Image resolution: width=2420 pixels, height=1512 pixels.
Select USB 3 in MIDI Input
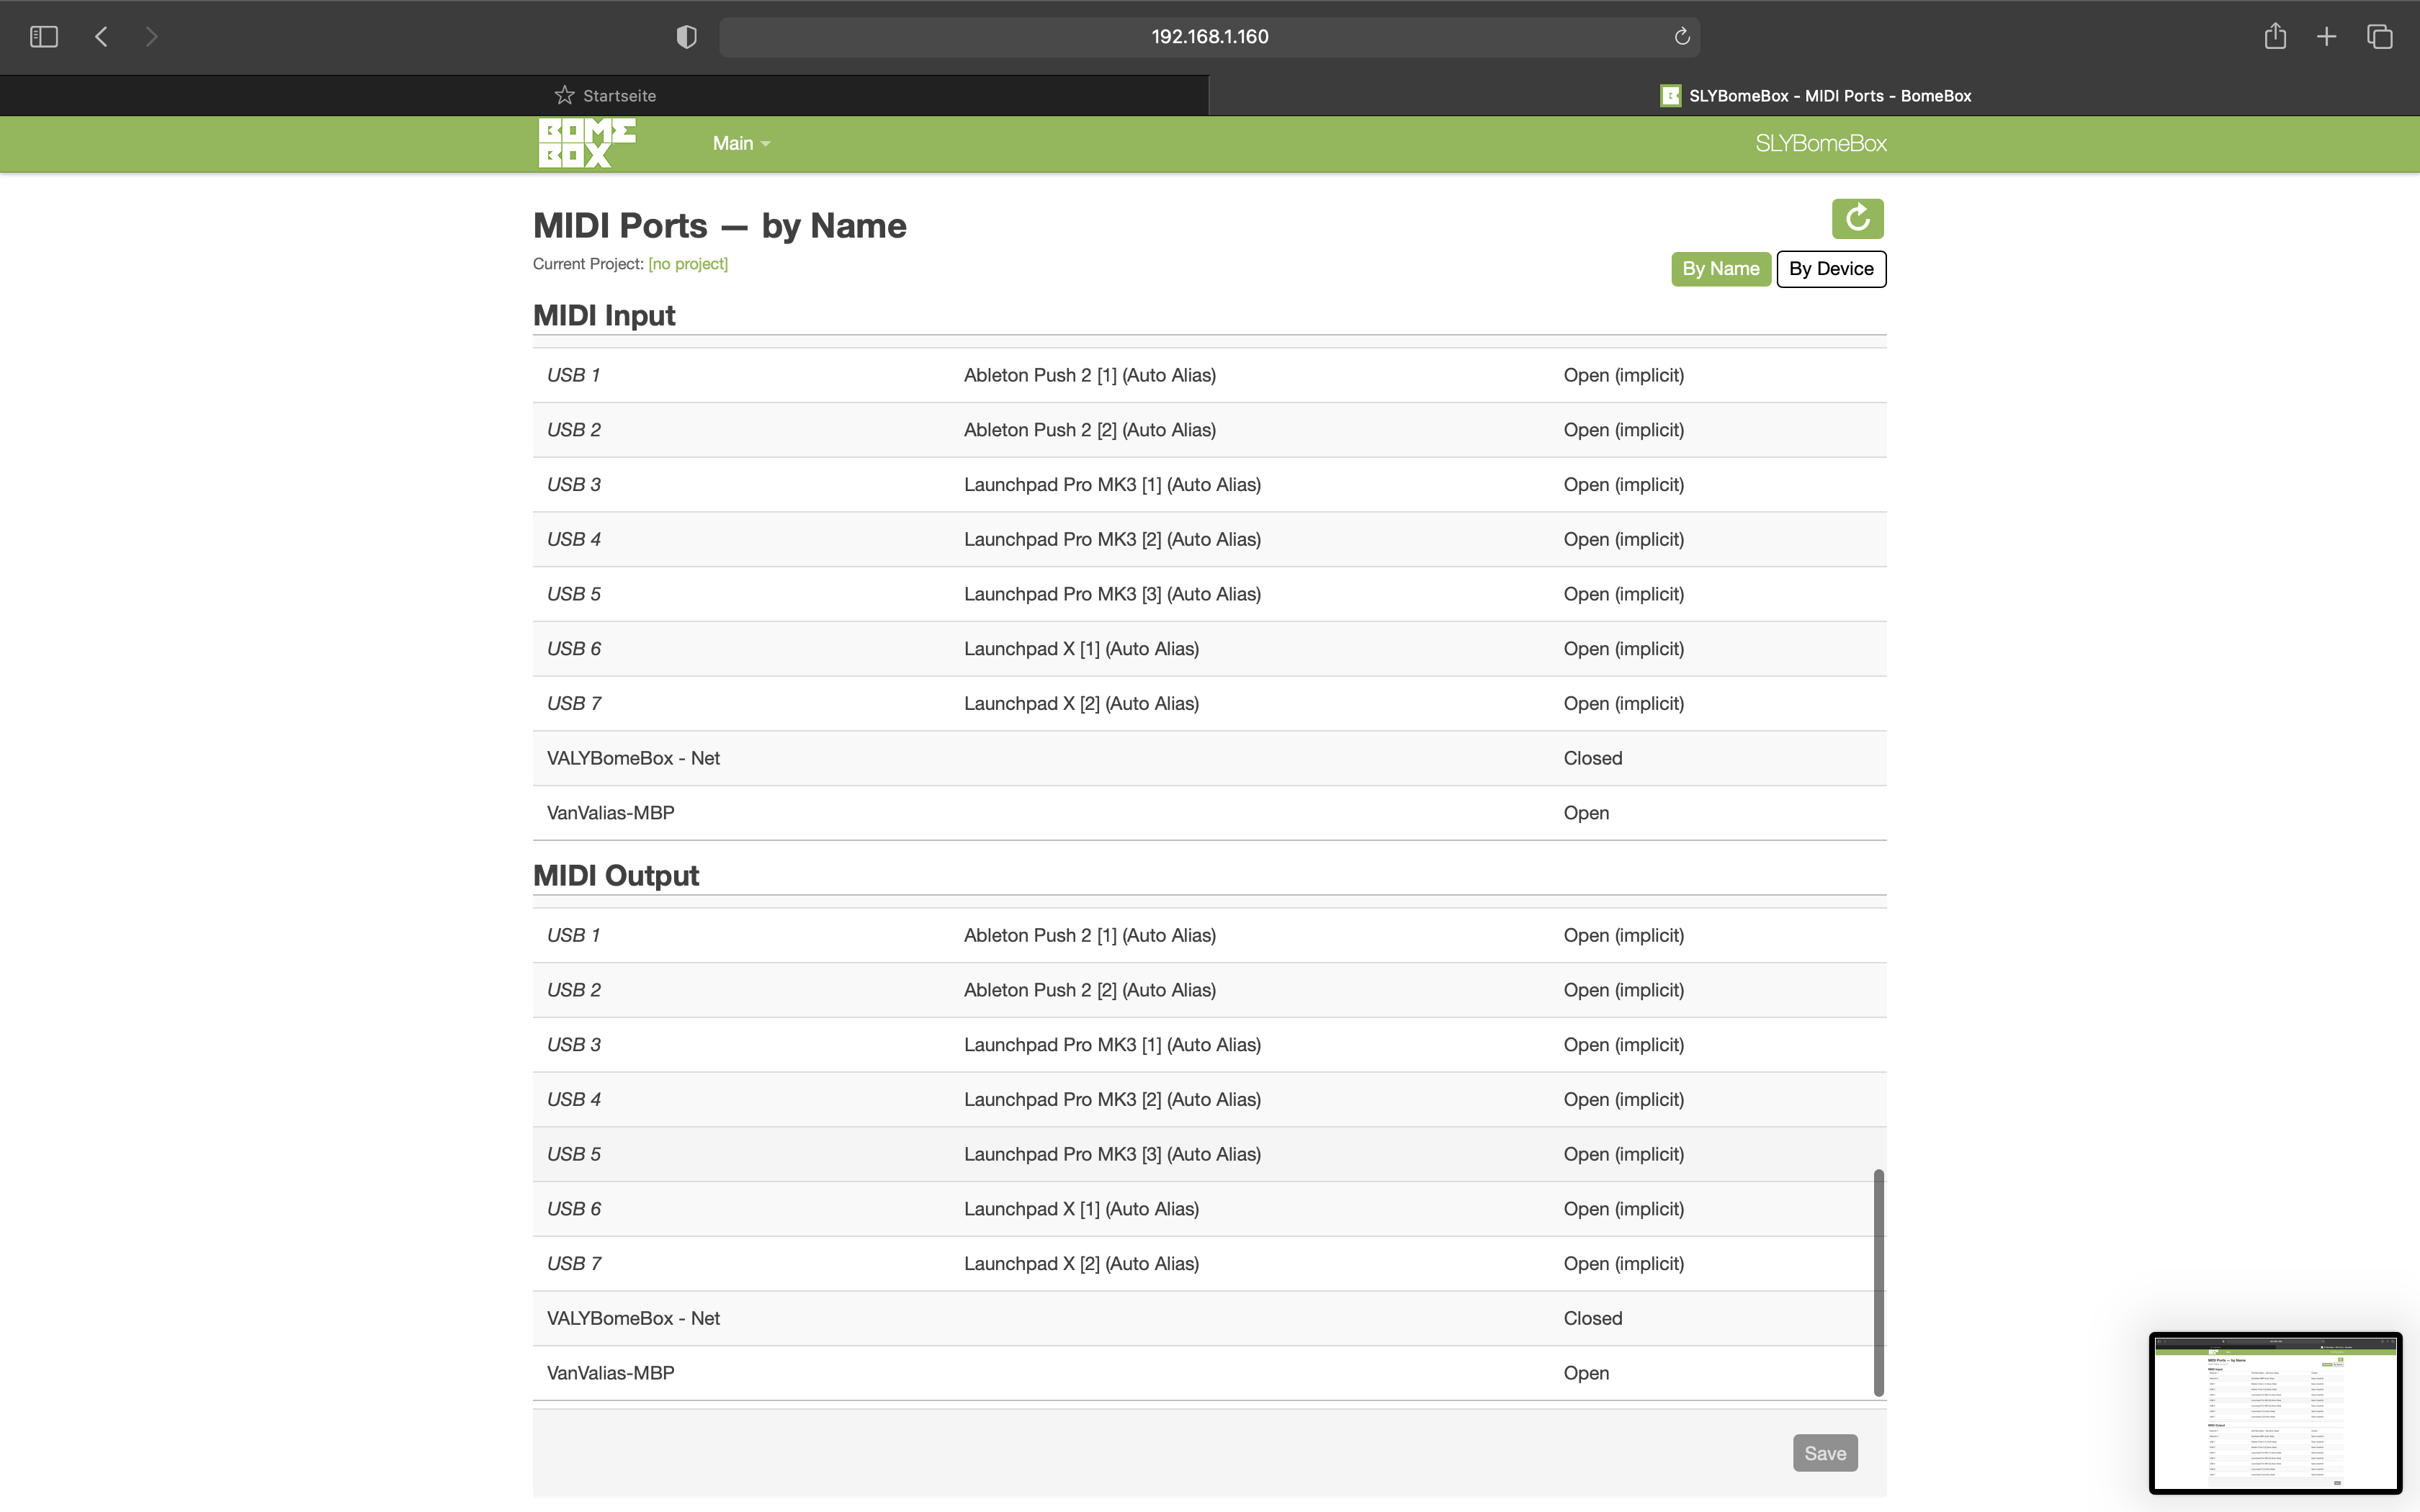pyautogui.click(x=574, y=485)
